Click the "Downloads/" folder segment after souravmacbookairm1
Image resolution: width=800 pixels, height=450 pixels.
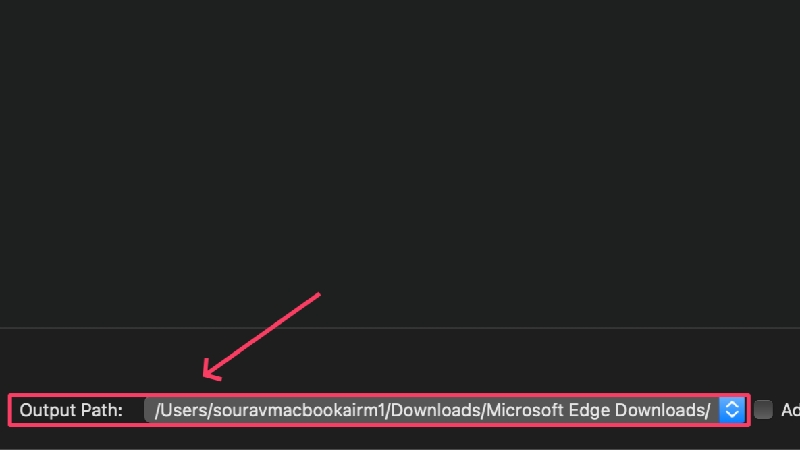tap(437, 410)
